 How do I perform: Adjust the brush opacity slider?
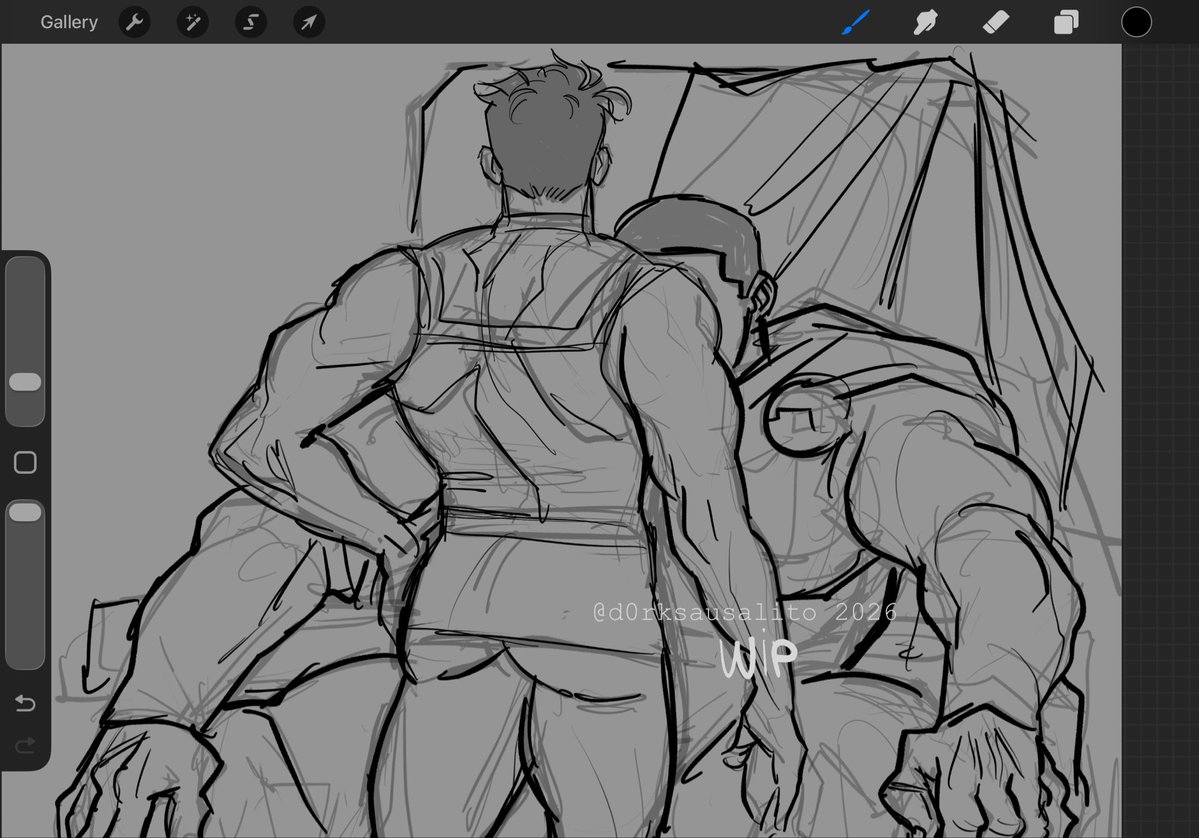(25, 511)
